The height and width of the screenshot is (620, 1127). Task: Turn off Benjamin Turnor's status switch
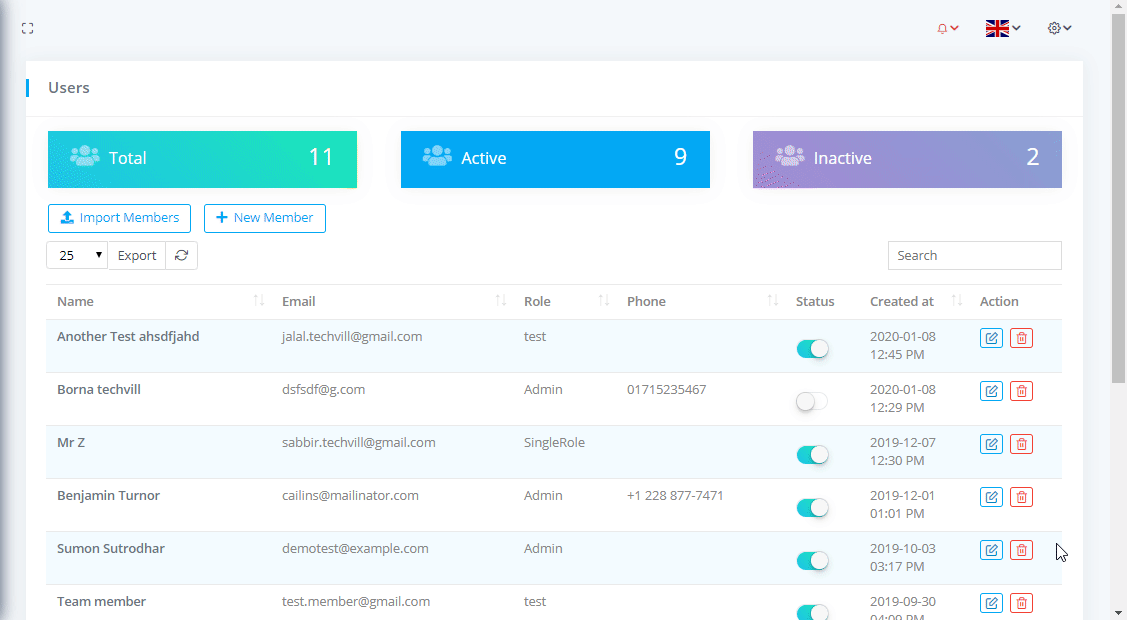point(812,508)
